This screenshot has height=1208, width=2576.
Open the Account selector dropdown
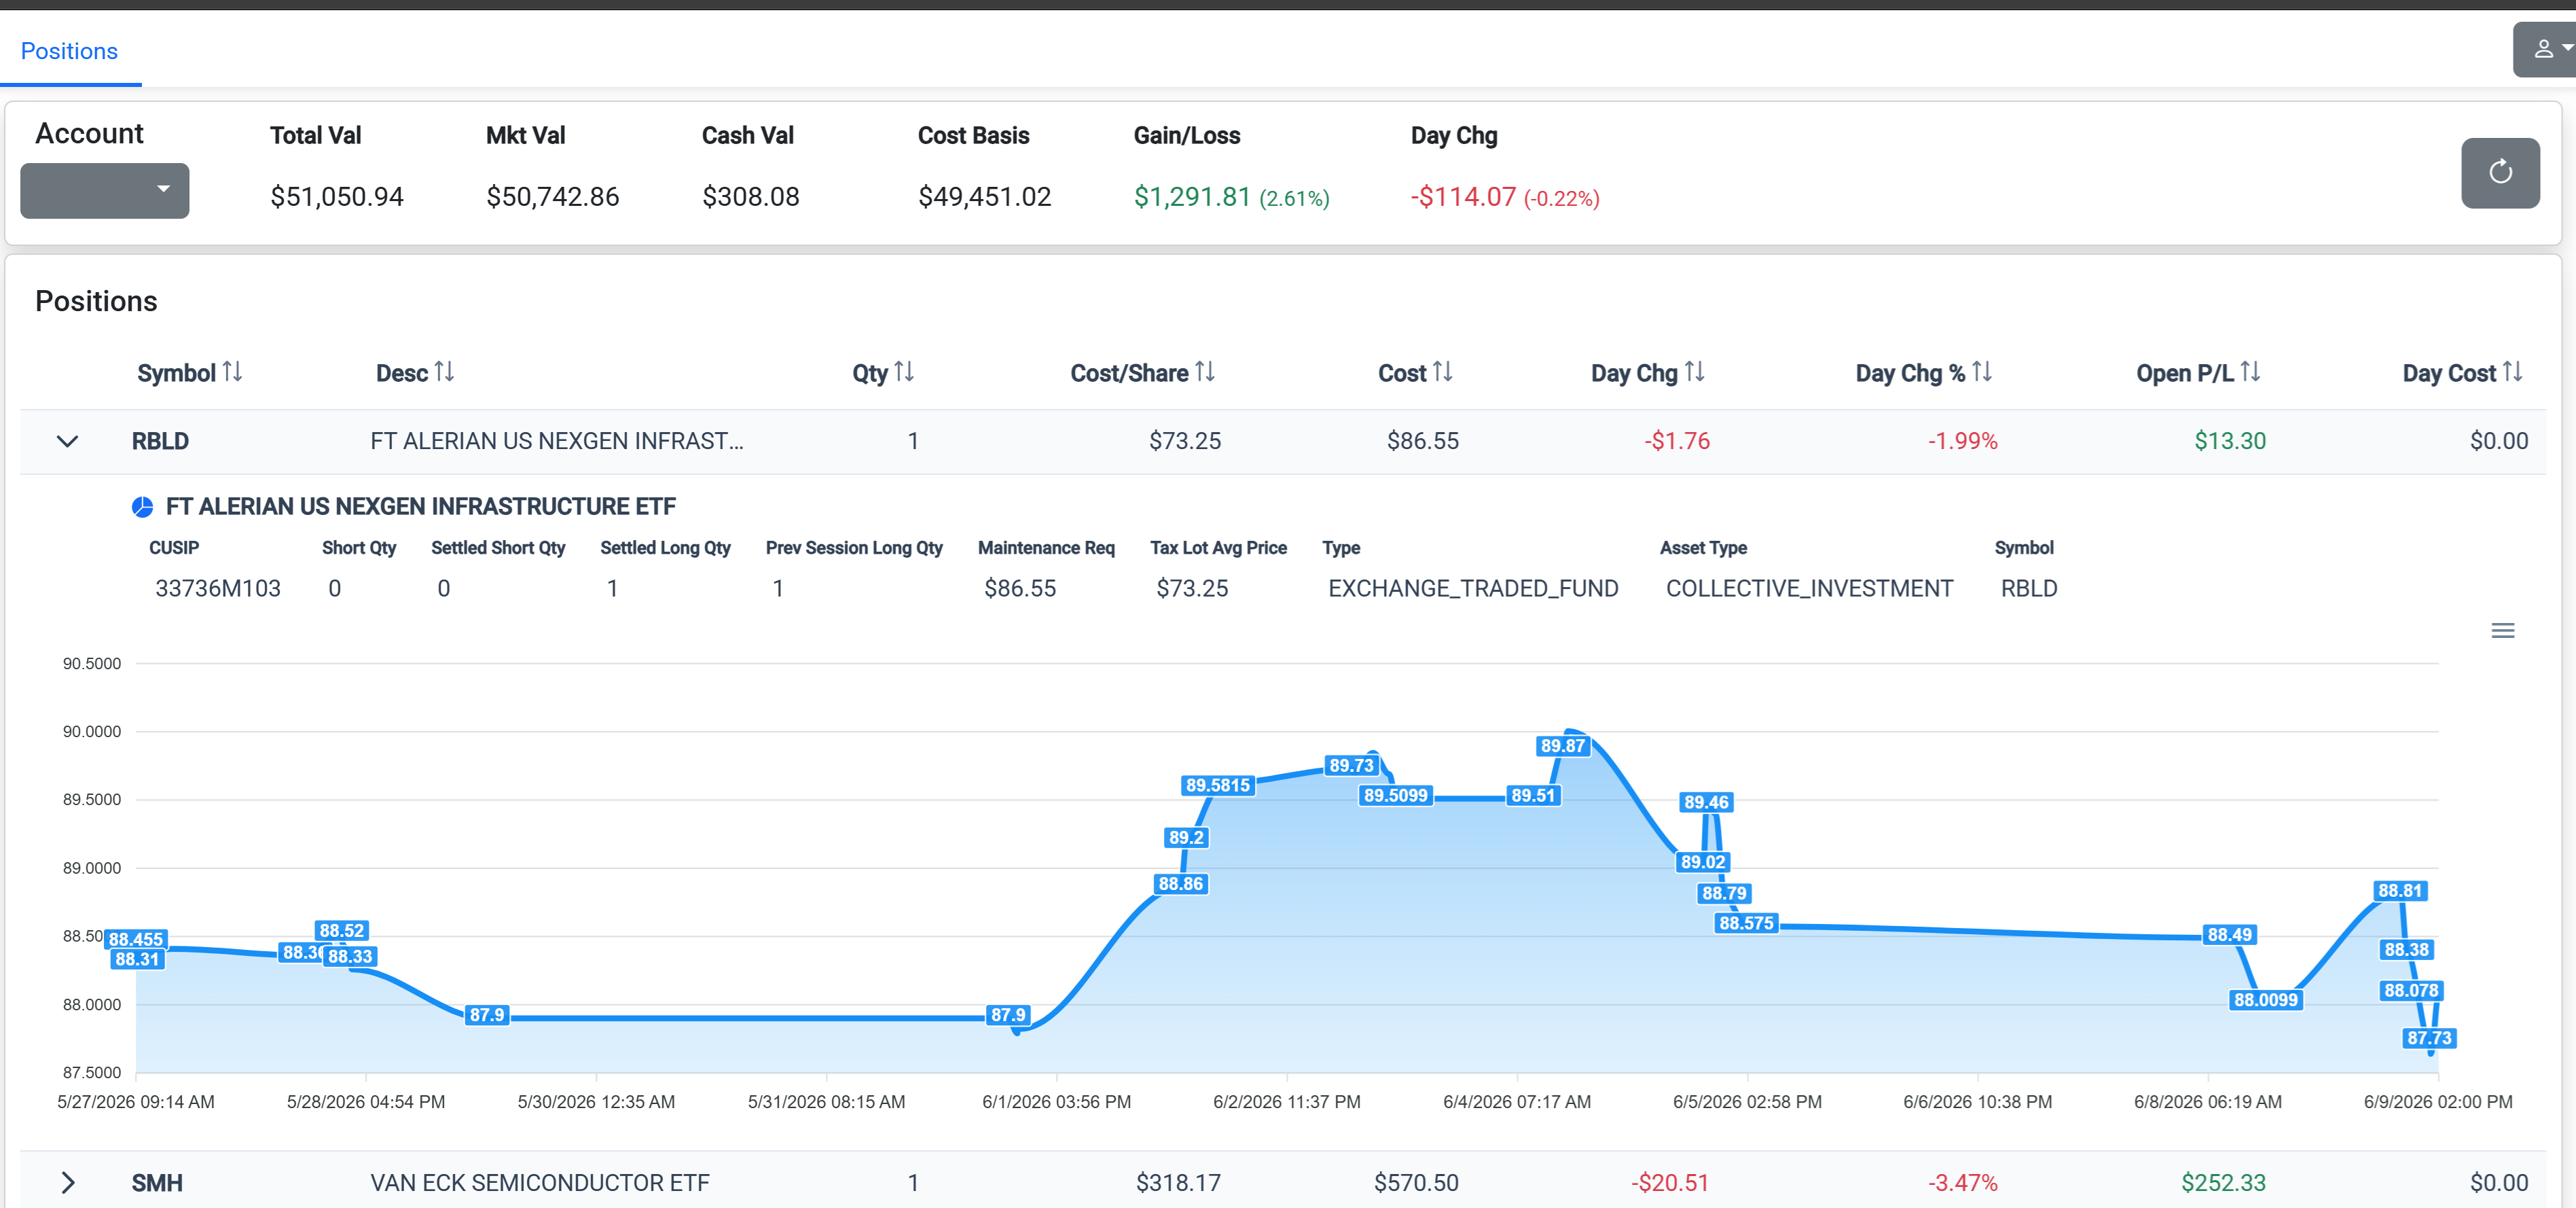104,190
